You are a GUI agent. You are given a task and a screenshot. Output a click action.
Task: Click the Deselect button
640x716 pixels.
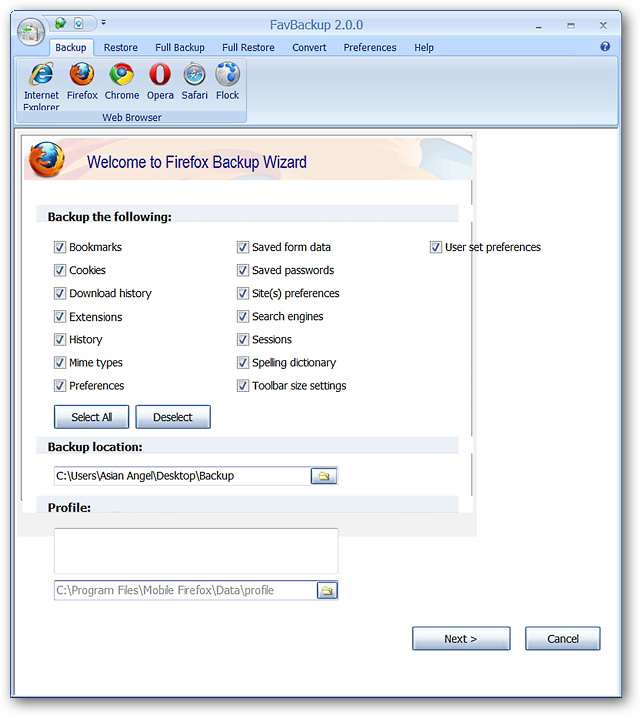[173, 417]
